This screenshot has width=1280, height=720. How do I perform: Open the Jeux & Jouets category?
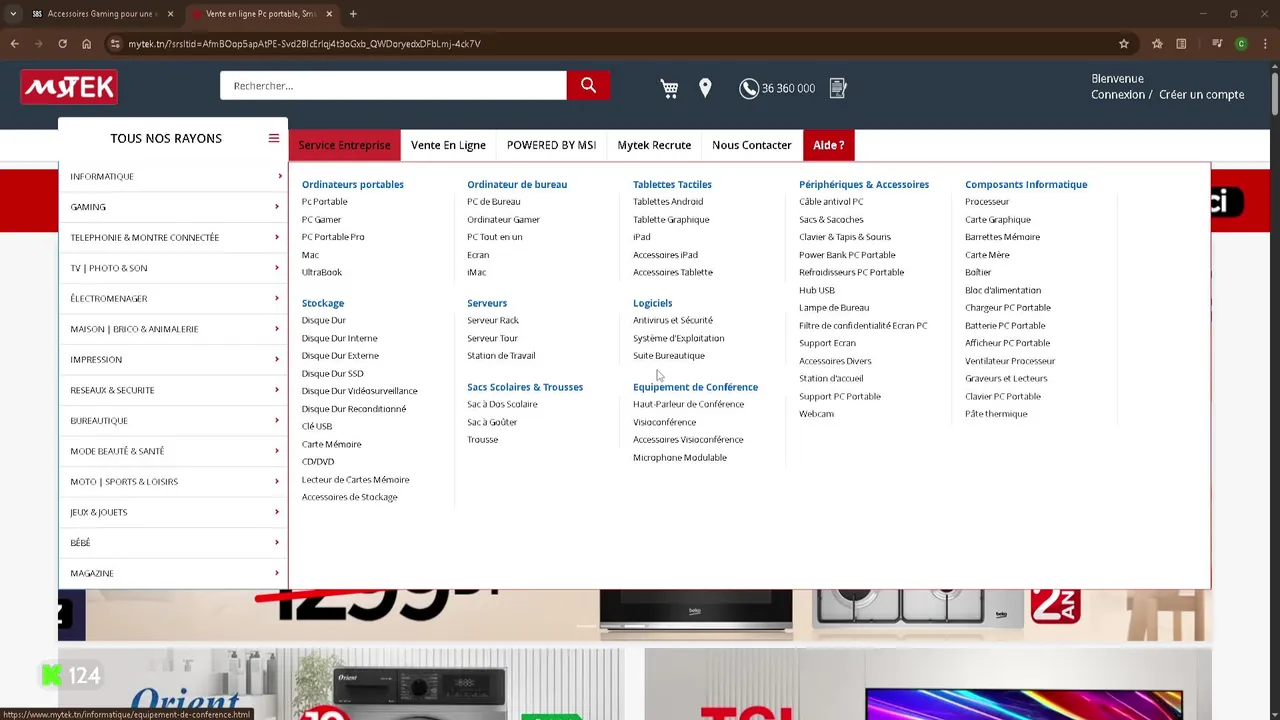tap(173, 512)
